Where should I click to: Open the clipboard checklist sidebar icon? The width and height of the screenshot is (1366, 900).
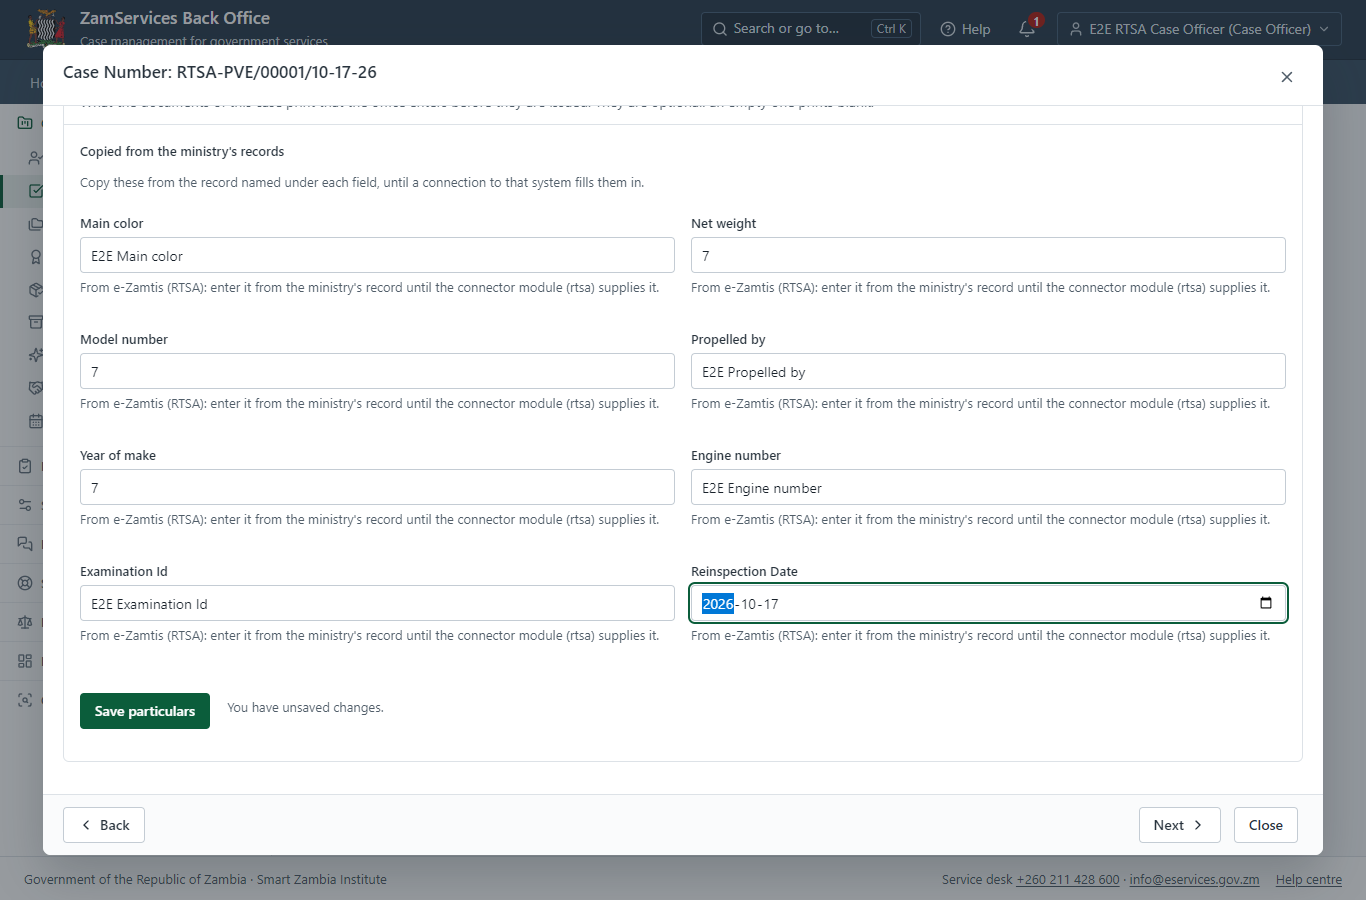point(25,466)
